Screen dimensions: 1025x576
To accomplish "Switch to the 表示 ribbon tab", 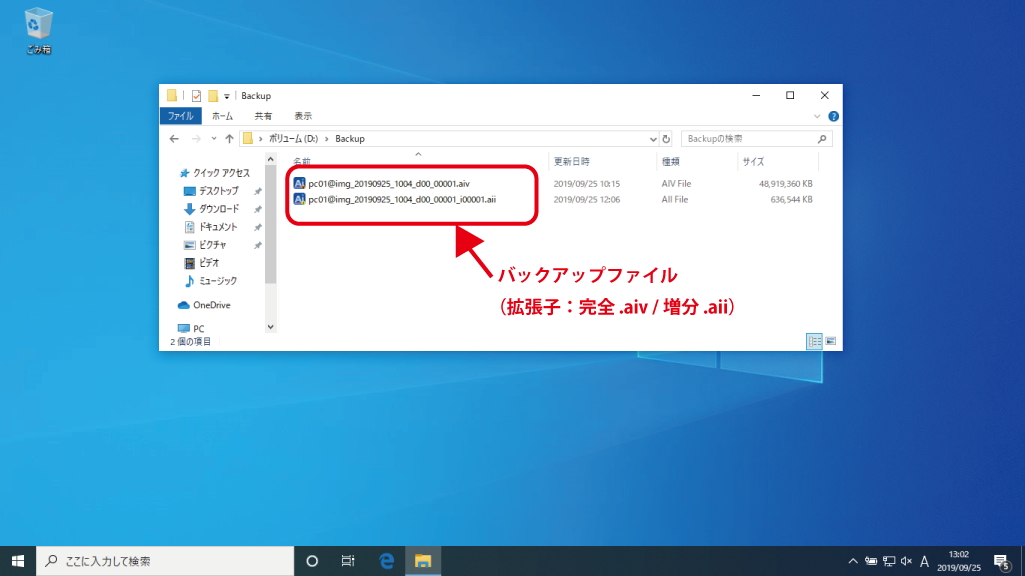I will [x=303, y=116].
